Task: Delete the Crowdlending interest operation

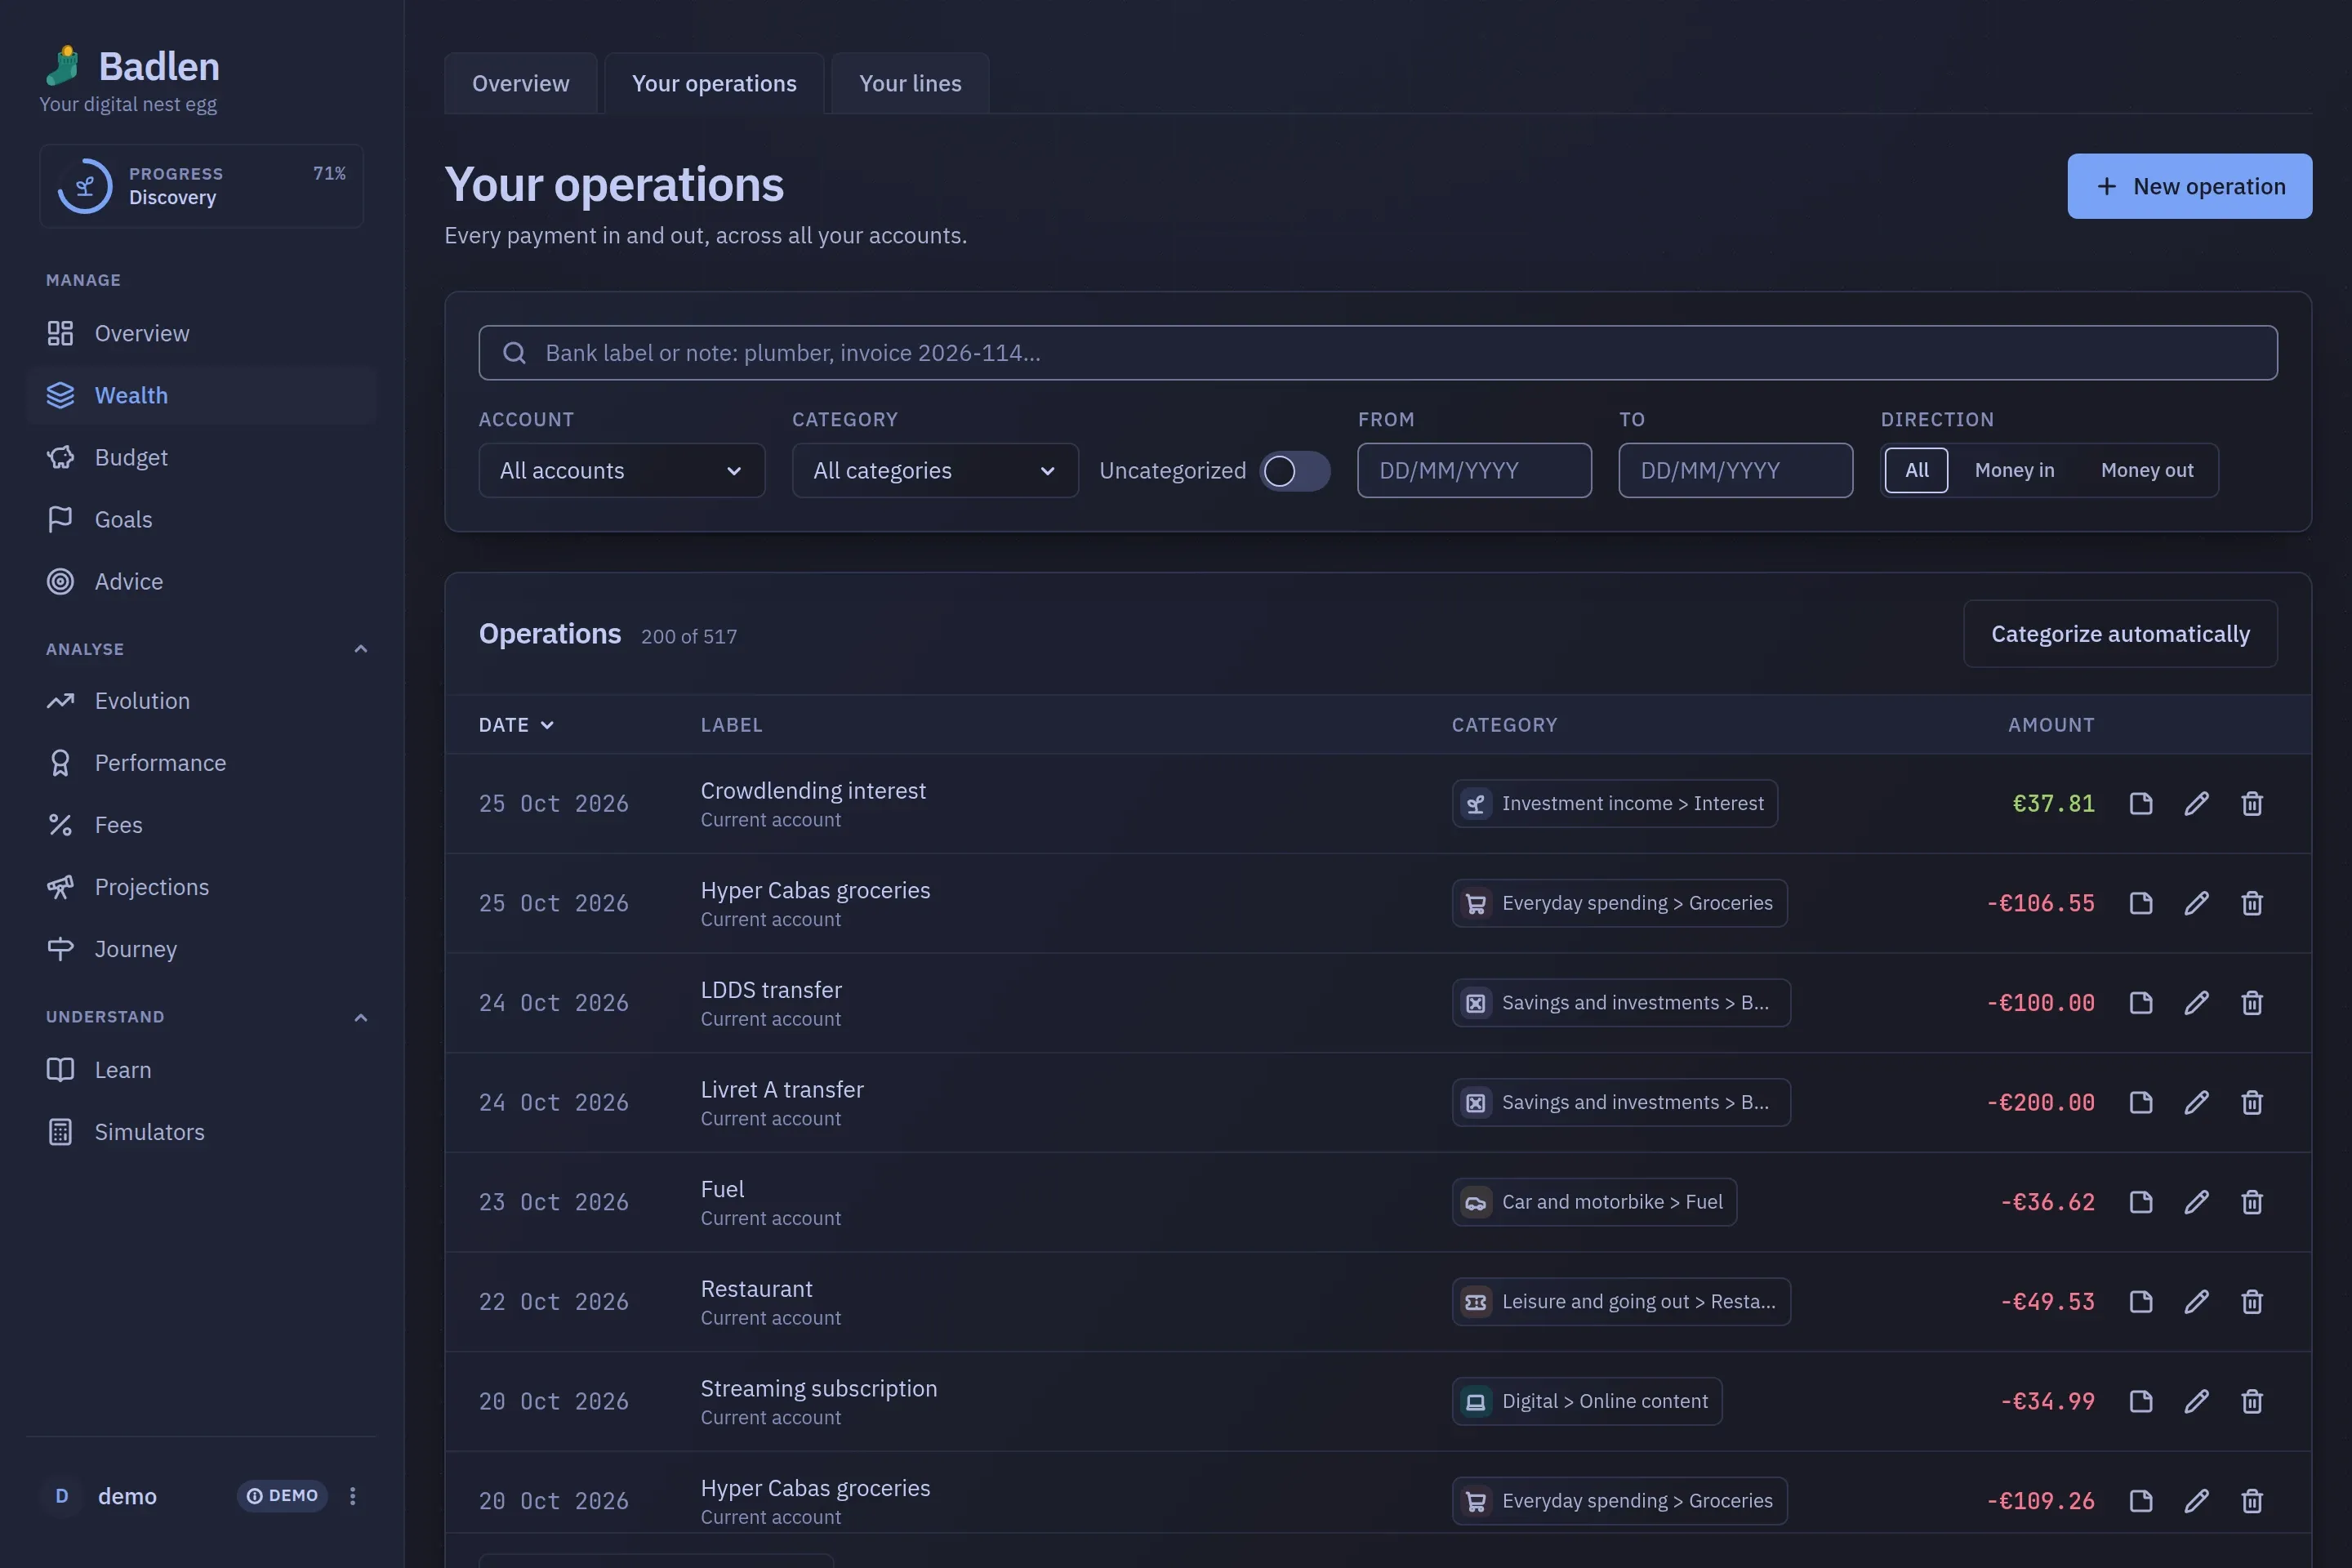Action: [2252, 803]
